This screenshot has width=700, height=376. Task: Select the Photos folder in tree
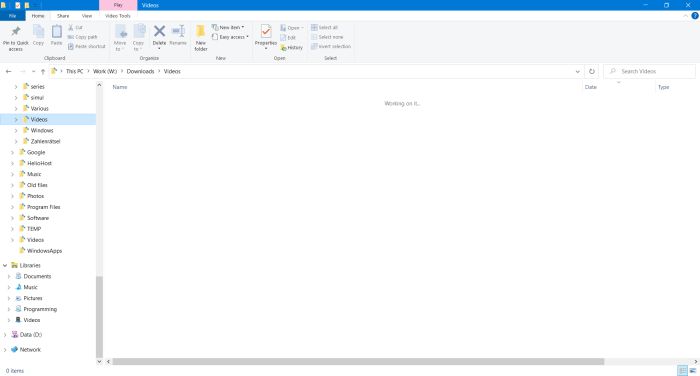click(x=35, y=196)
